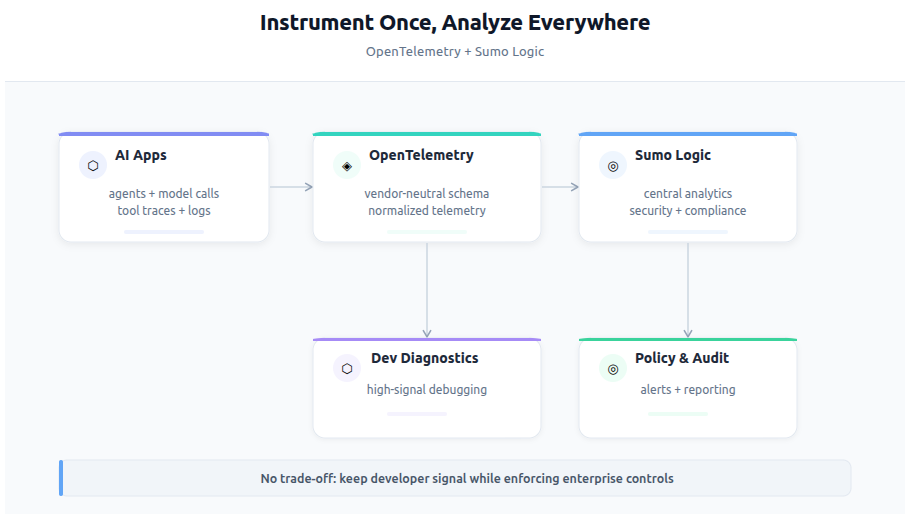Click the "tool traces + logs" text
Screen dimensions: 910x519
click(x=164, y=211)
